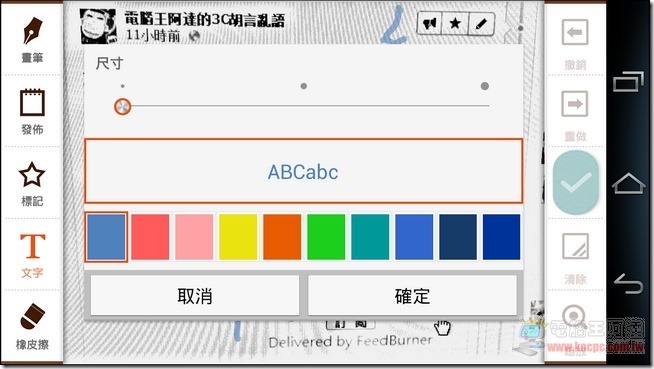Click the 尺寸 size label
Viewport: 654px width, 369px height.
click(x=110, y=63)
